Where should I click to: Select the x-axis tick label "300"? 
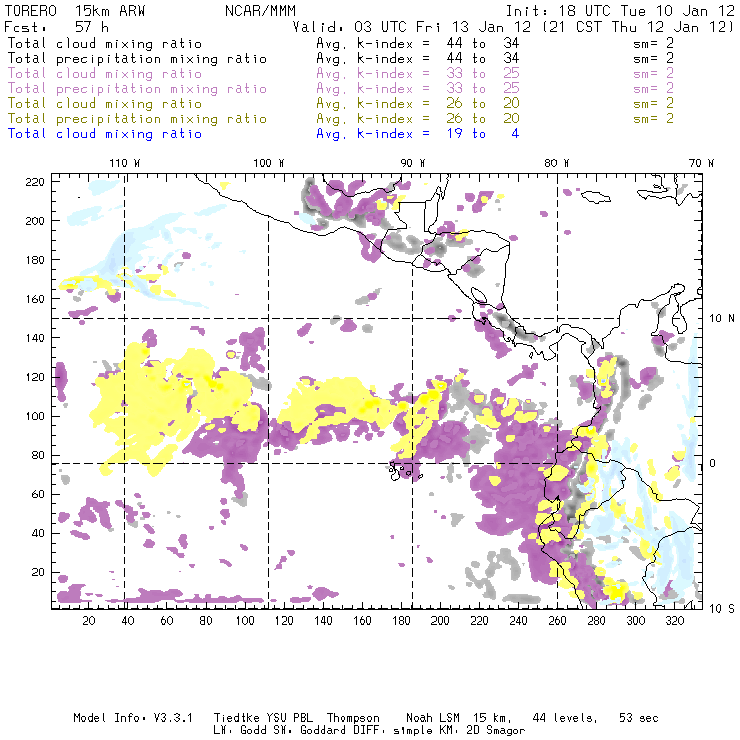click(636, 621)
